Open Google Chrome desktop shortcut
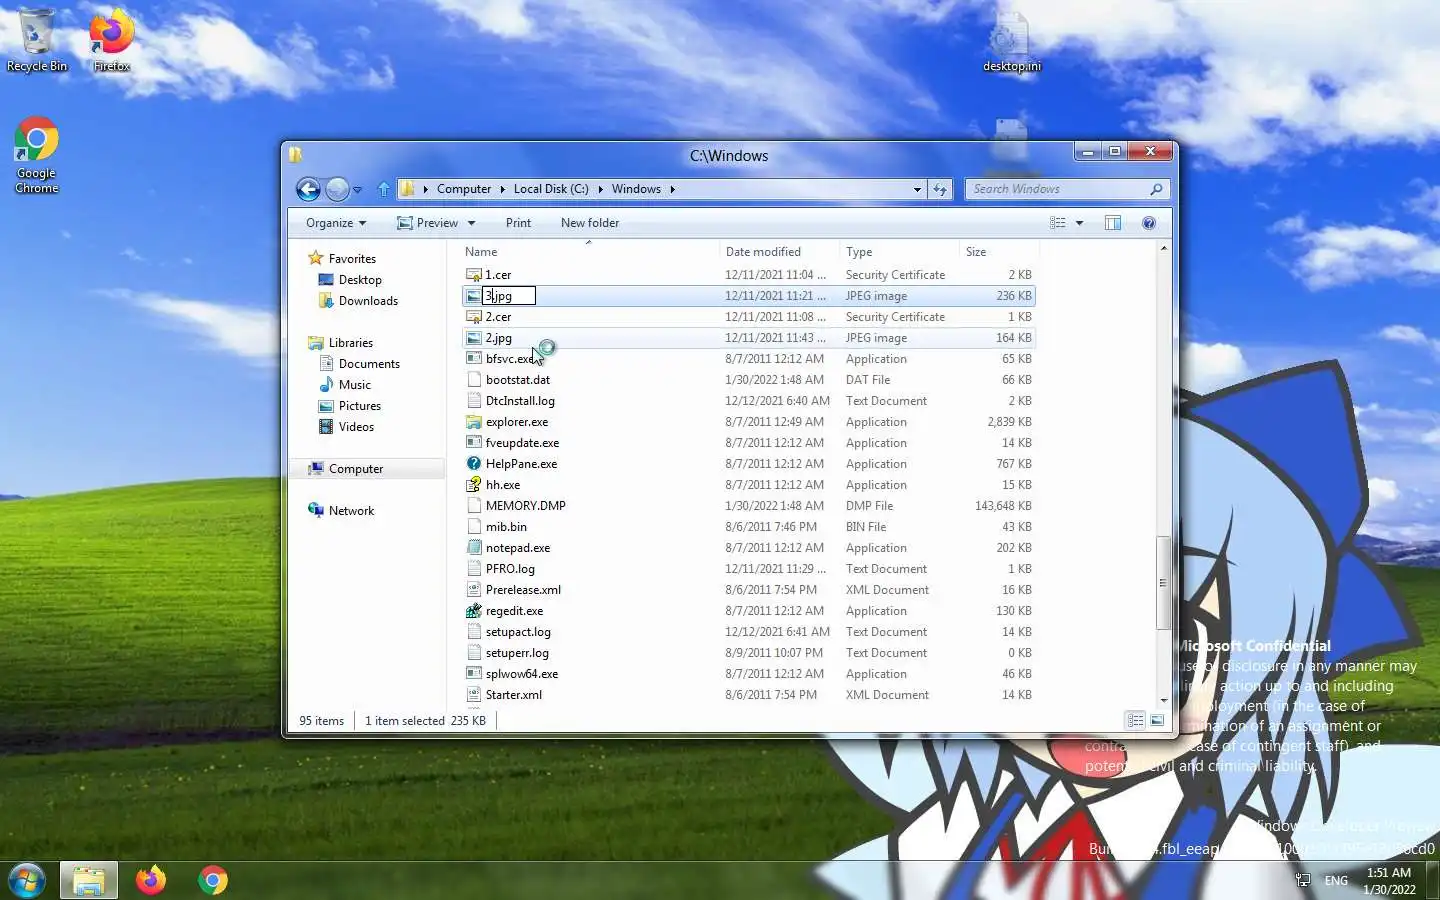This screenshot has height=900, width=1440. coord(37,156)
